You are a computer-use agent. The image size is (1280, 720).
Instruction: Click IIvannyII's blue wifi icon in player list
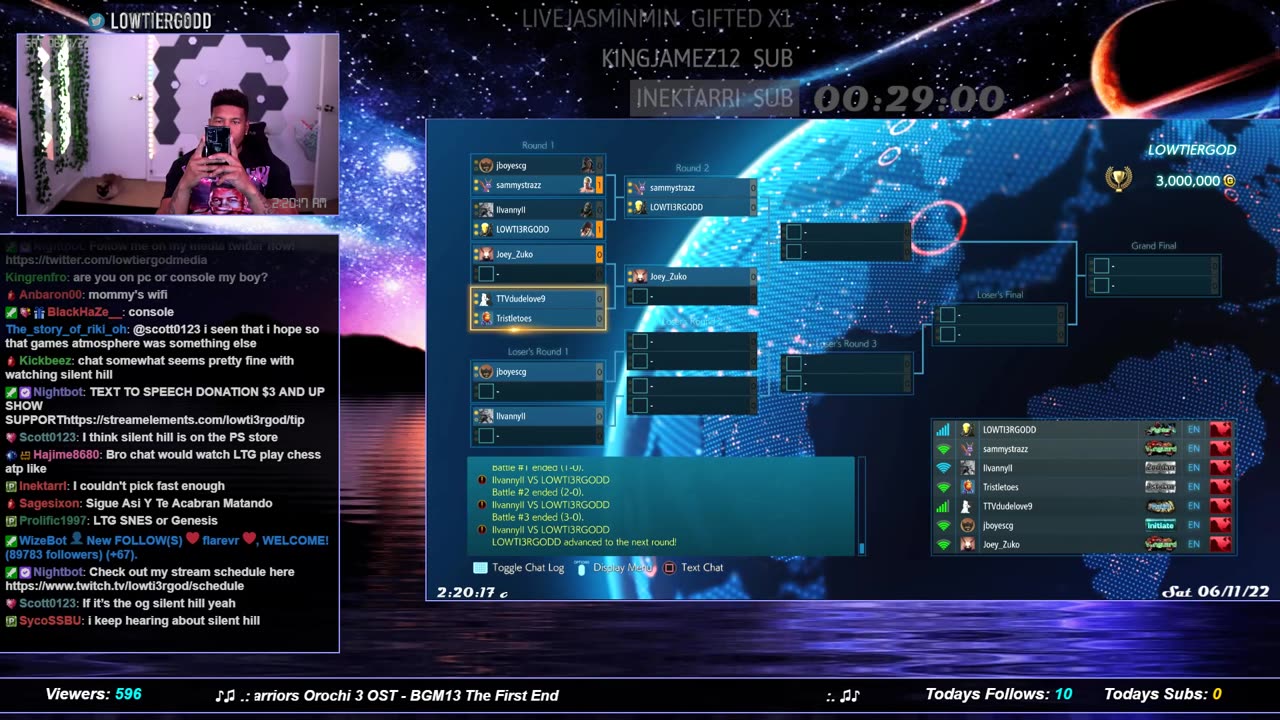942,468
